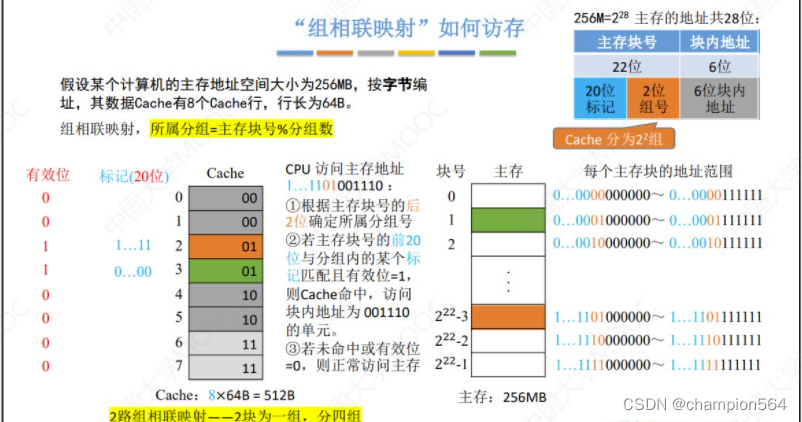Viewport: 802px width, 422px height.
Task: Click the Cache heading above the cache rows
Action: tap(225, 173)
